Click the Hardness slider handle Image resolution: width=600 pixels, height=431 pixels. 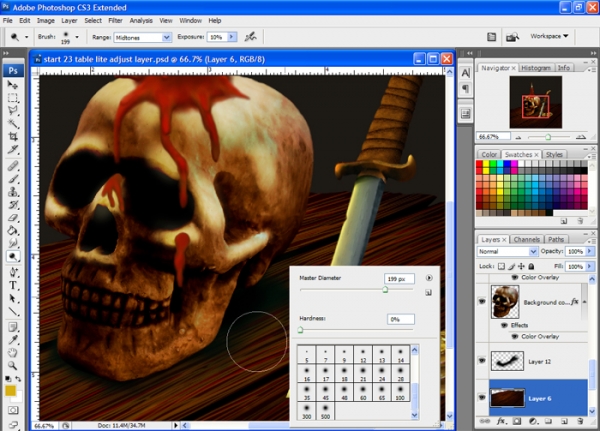click(300, 330)
